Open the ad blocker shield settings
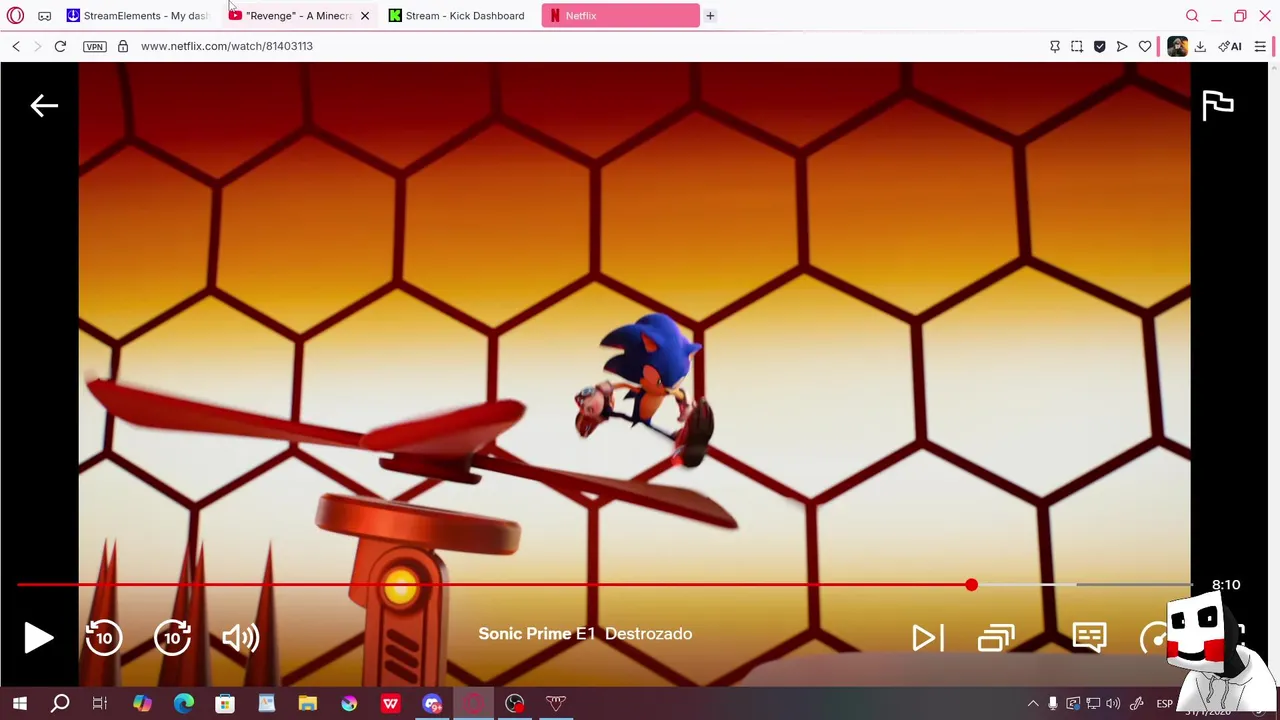1280x720 pixels. (x=1100, y=46)
